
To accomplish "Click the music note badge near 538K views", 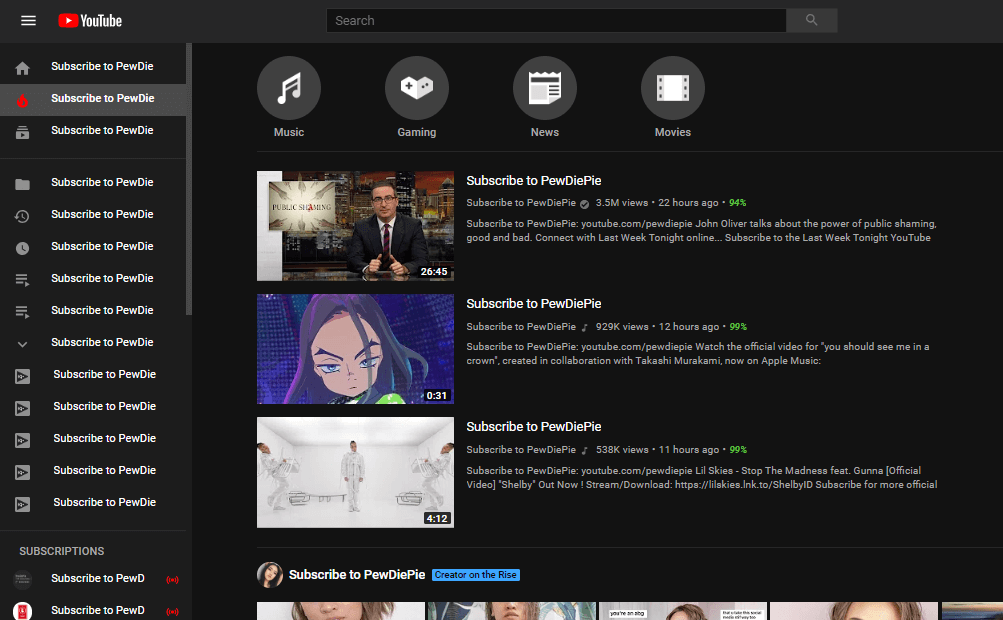I will pos(584,450).
